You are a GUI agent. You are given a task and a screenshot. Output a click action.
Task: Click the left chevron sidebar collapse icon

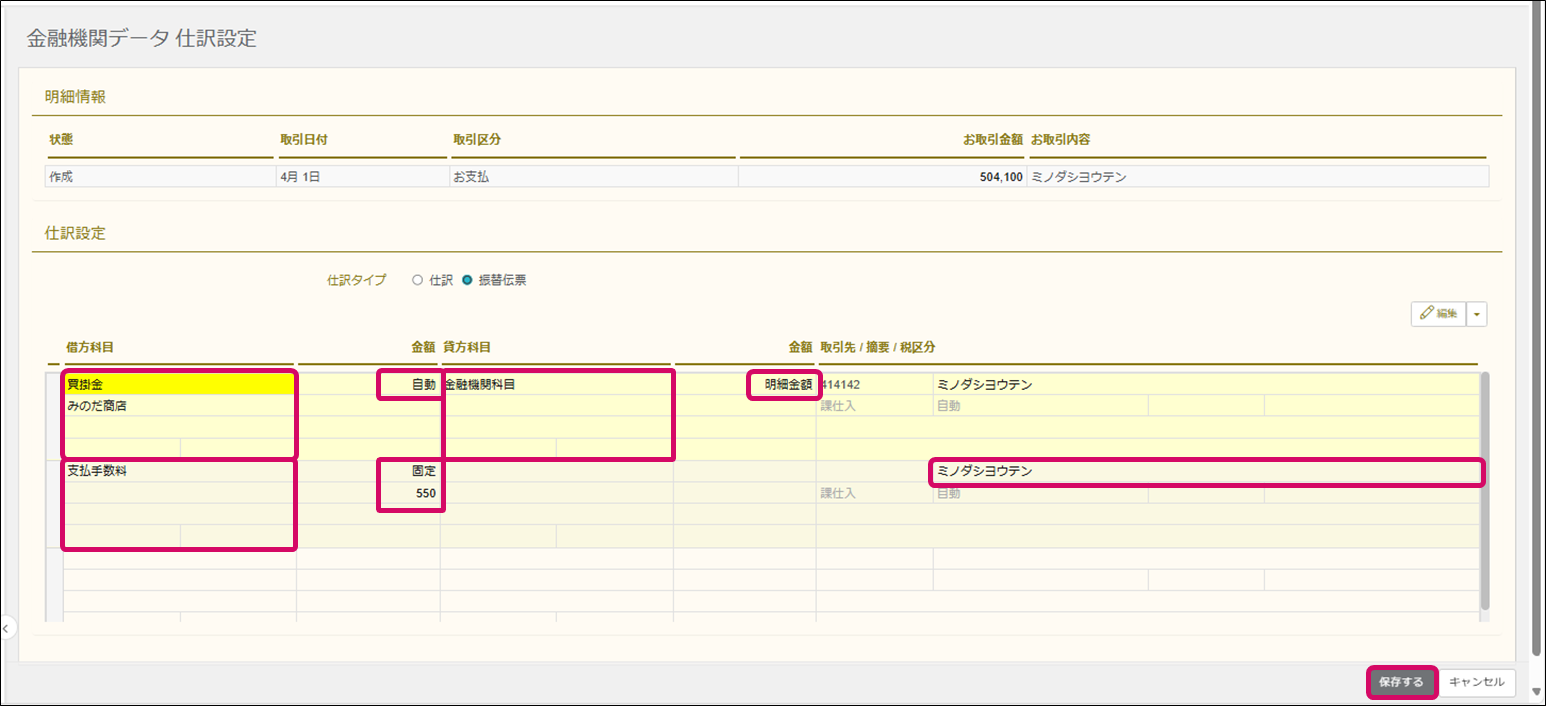pyautogui.click(x=6, y=629)
